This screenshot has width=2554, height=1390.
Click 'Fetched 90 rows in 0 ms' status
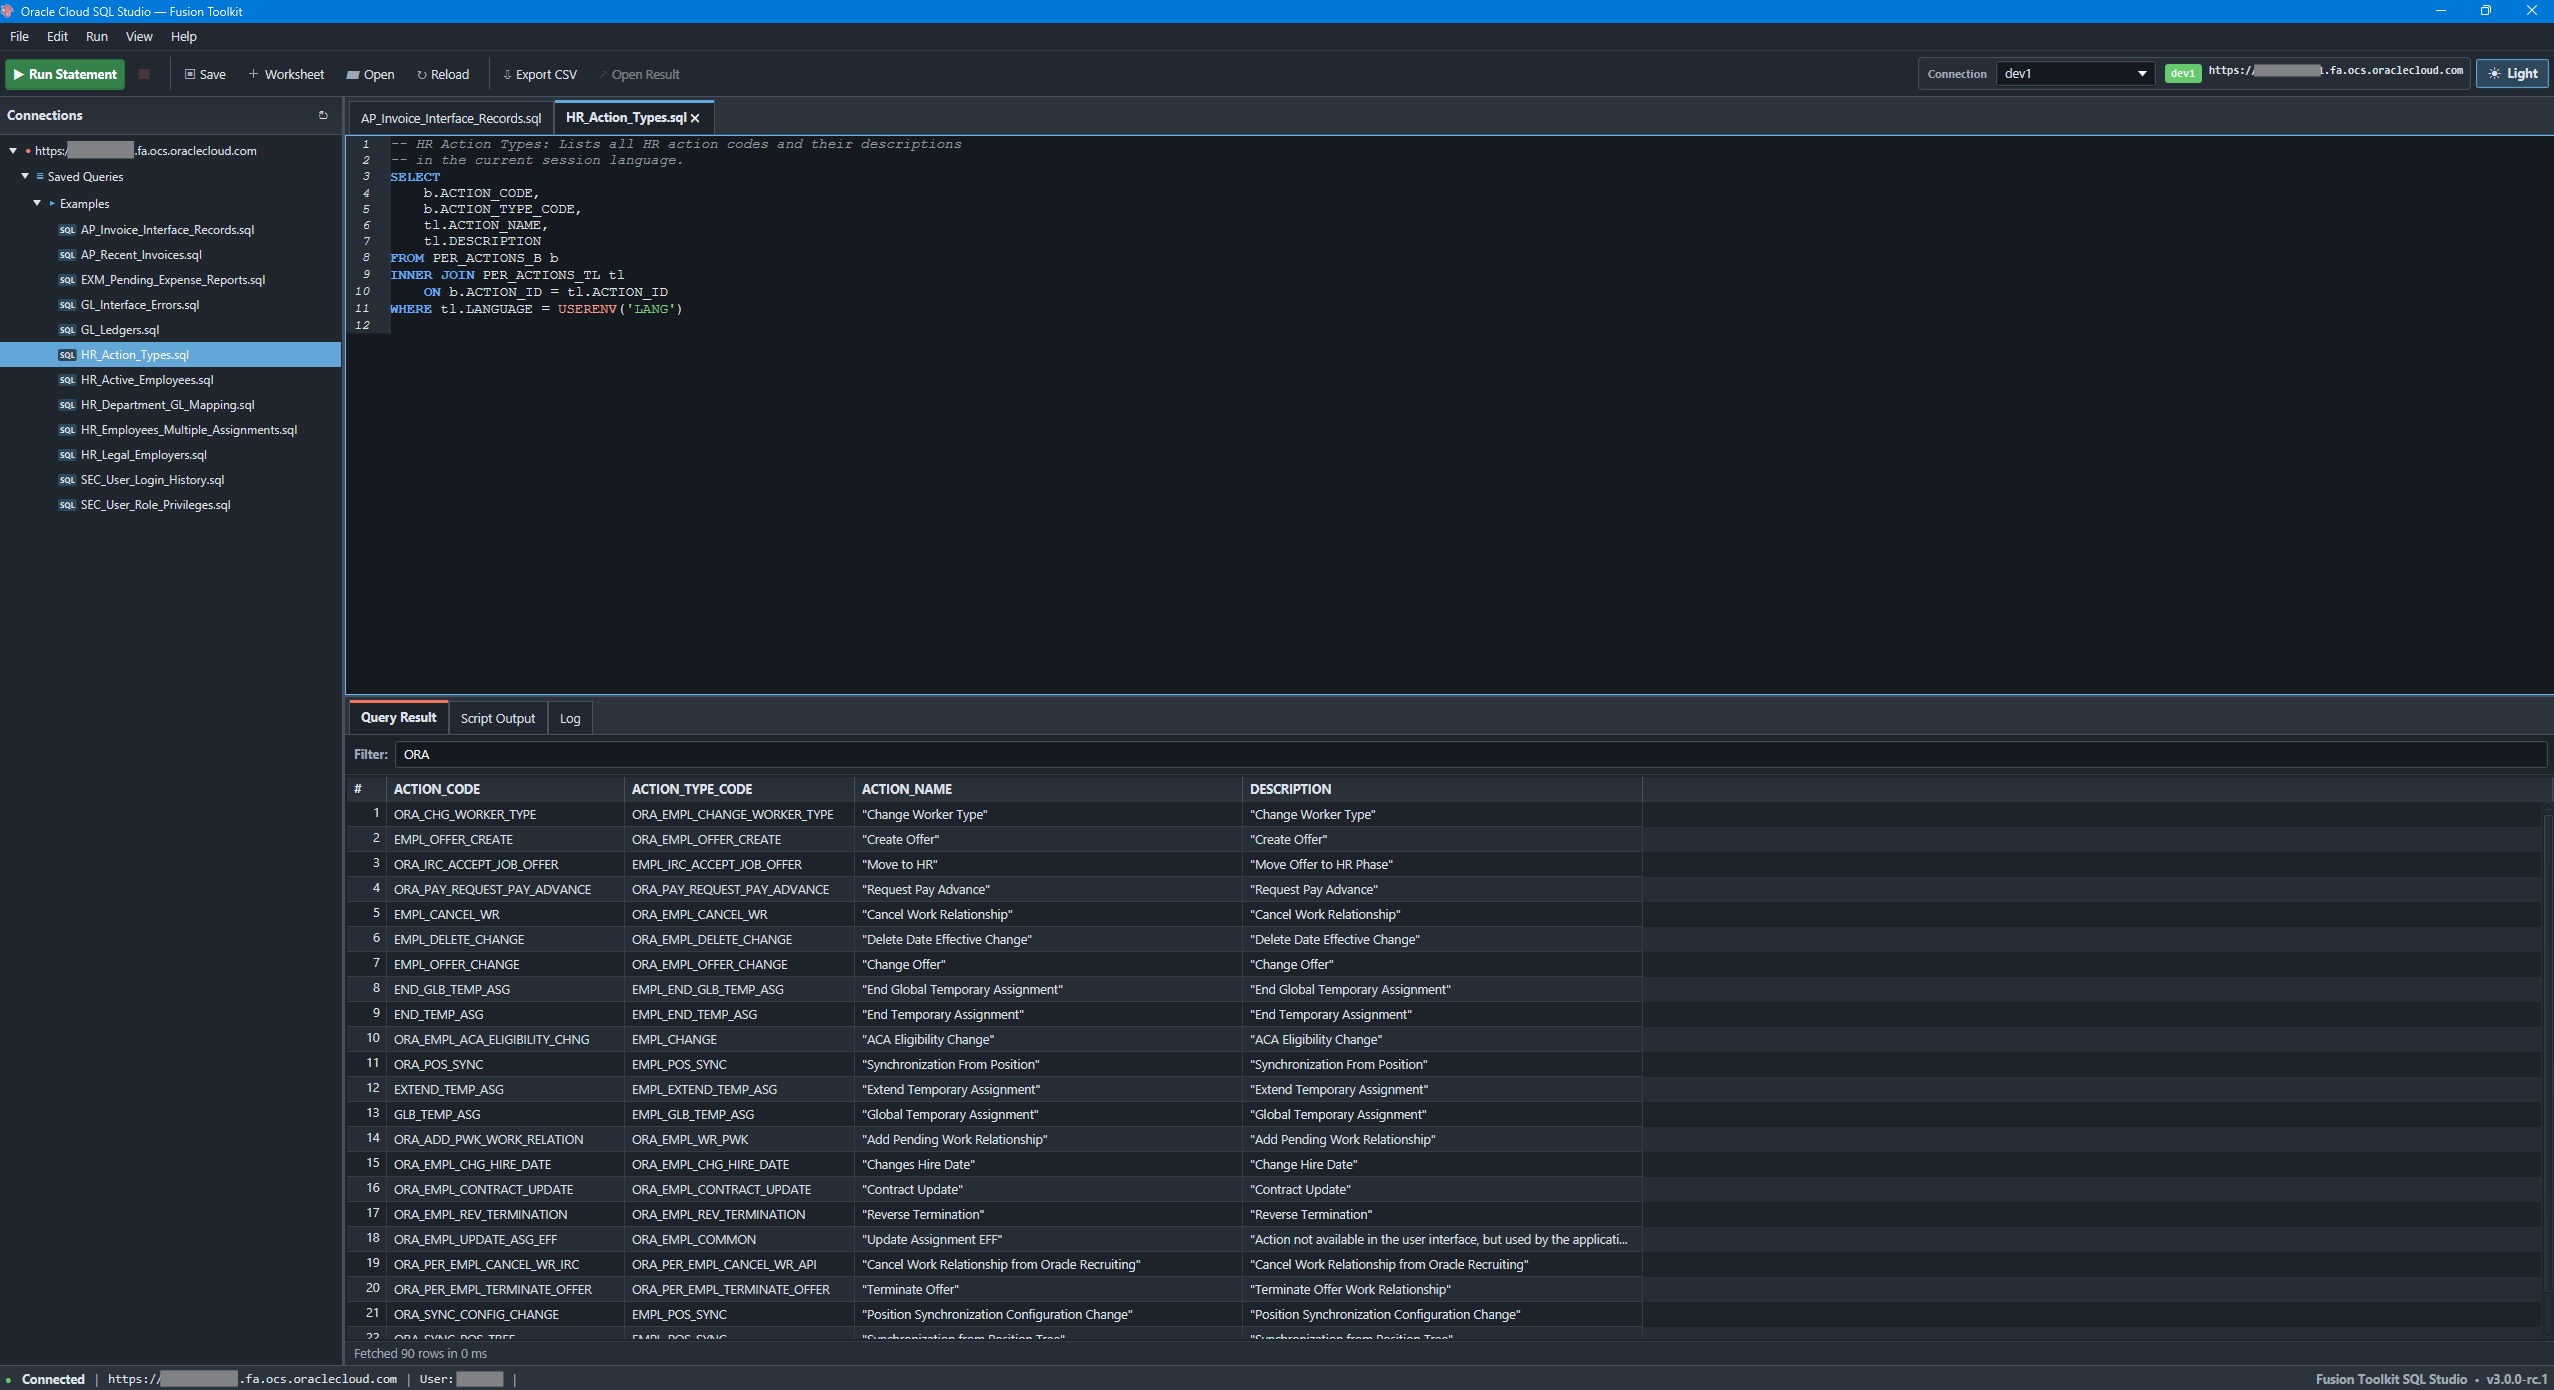(x=420, y=1353)
